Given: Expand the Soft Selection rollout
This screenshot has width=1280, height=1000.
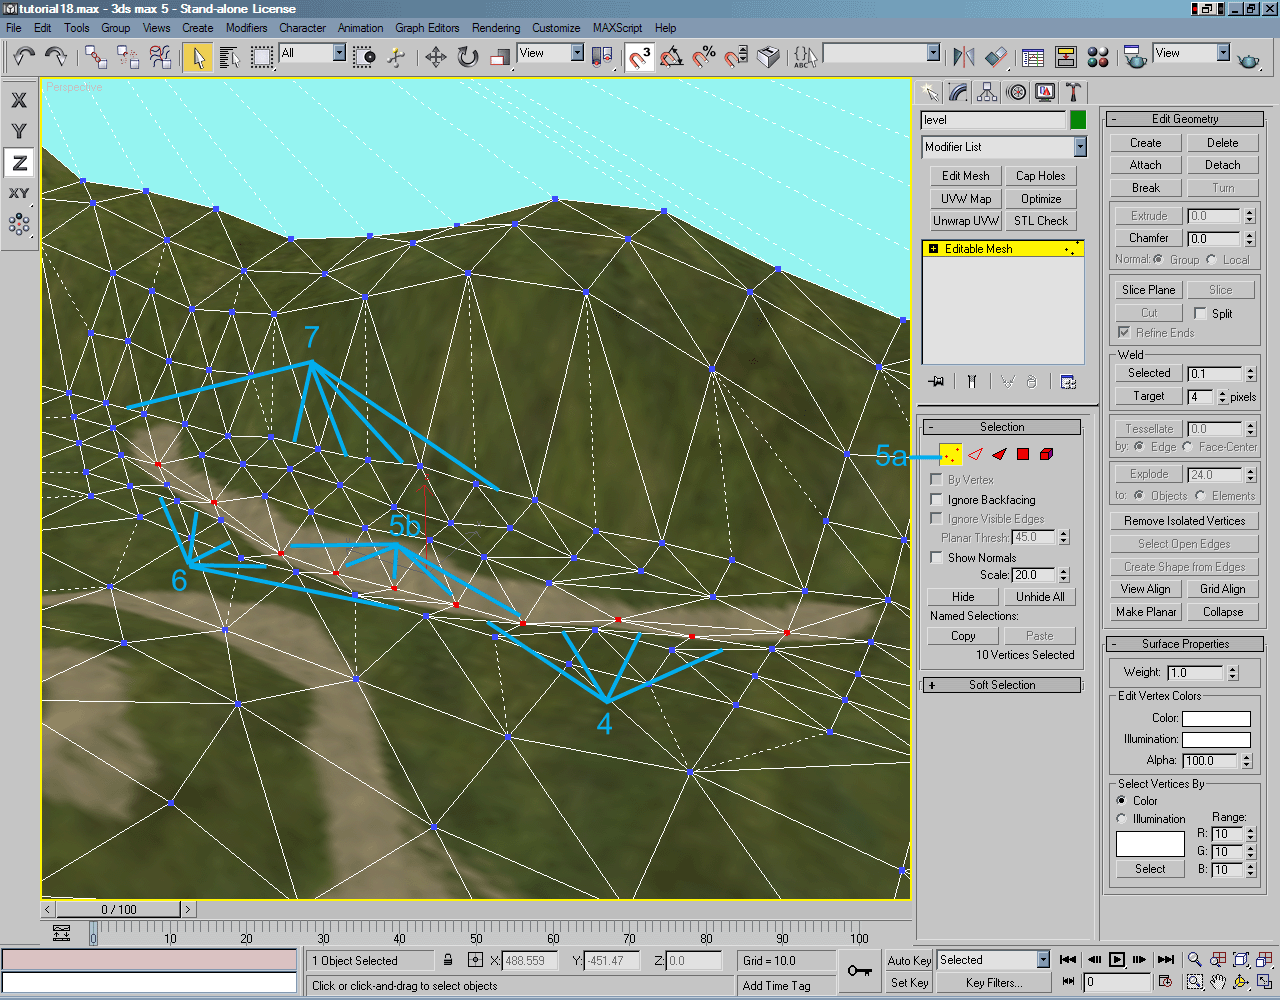Looking at the screenshot, I should coord(1001,684).
